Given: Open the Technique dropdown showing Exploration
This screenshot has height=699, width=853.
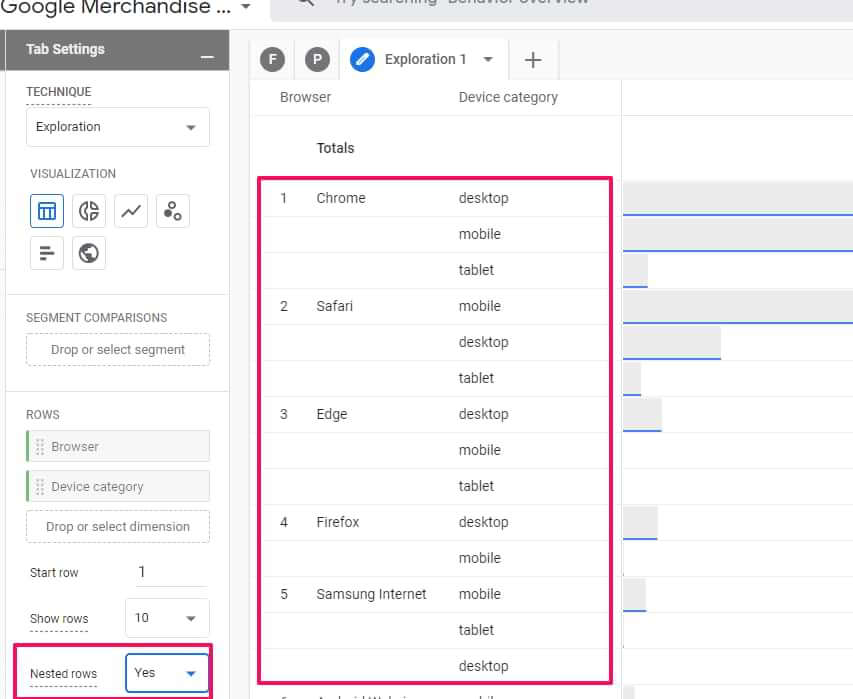Looking at the screenshot, I should click(117, 127).
